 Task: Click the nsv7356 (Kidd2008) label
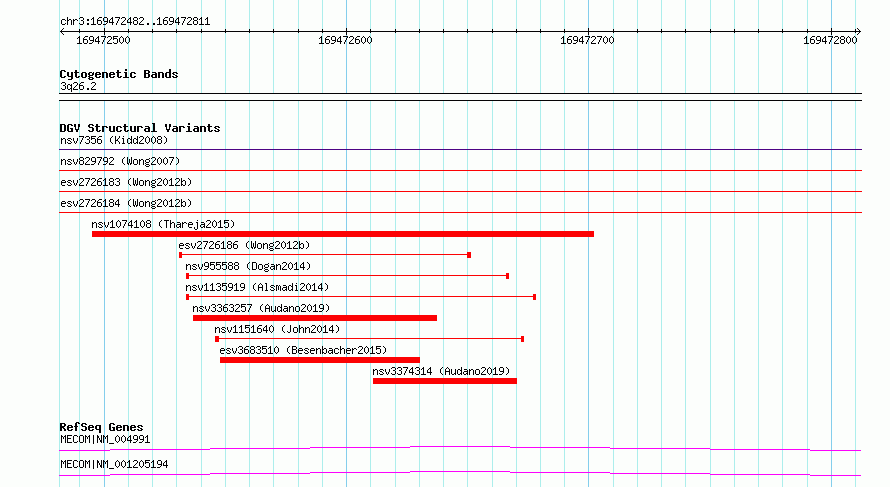pos(114,140)
